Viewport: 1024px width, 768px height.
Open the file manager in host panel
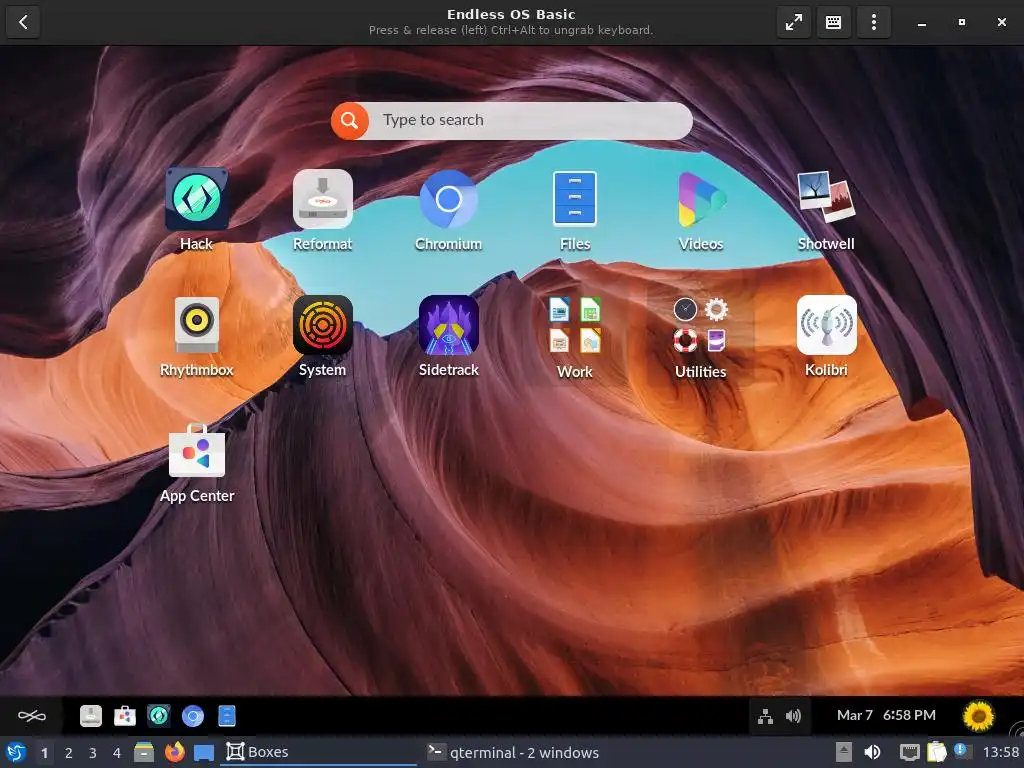coord(144,752)
